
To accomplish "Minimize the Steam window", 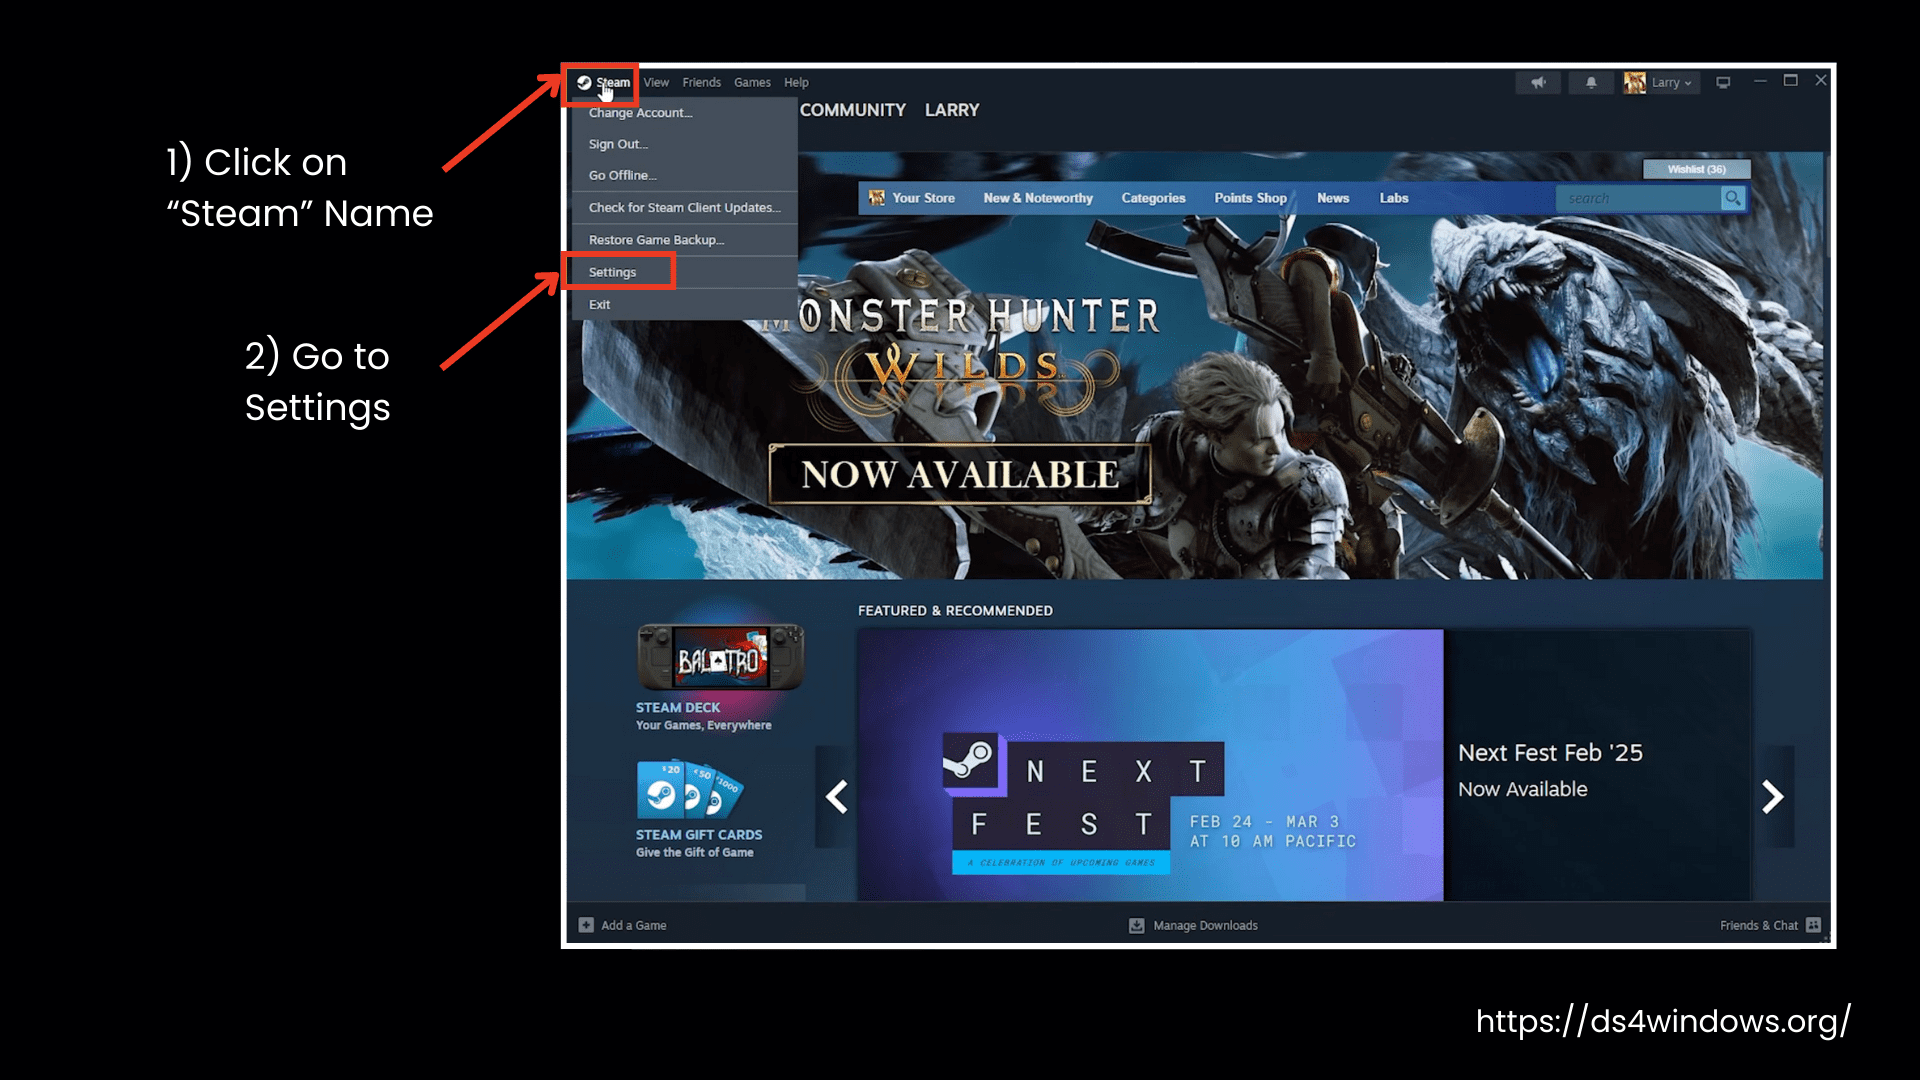I will pyautogui.click(x=1760, y=81).
